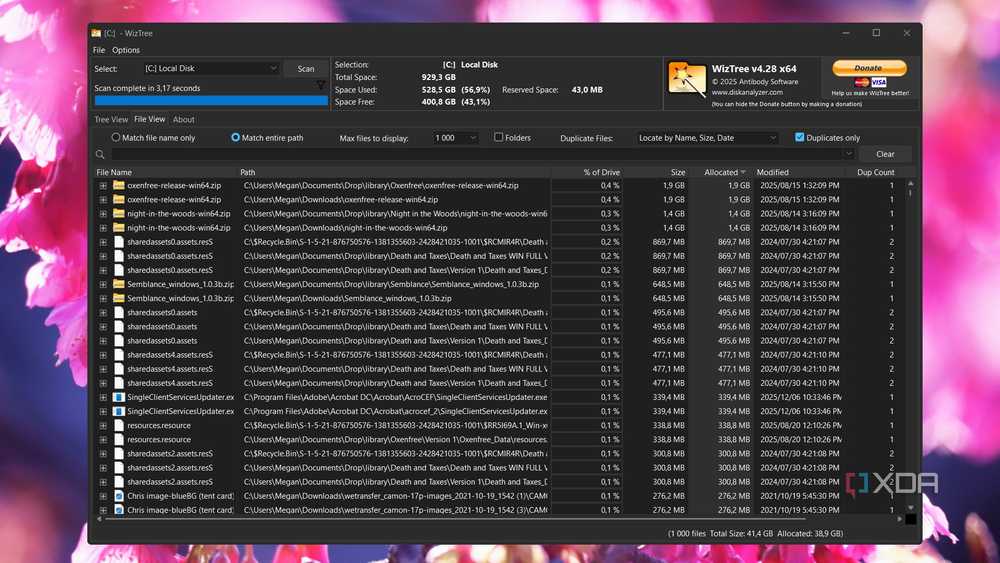
Task: Click the filter funnel icon beside scan status
Action: point(321,85)
